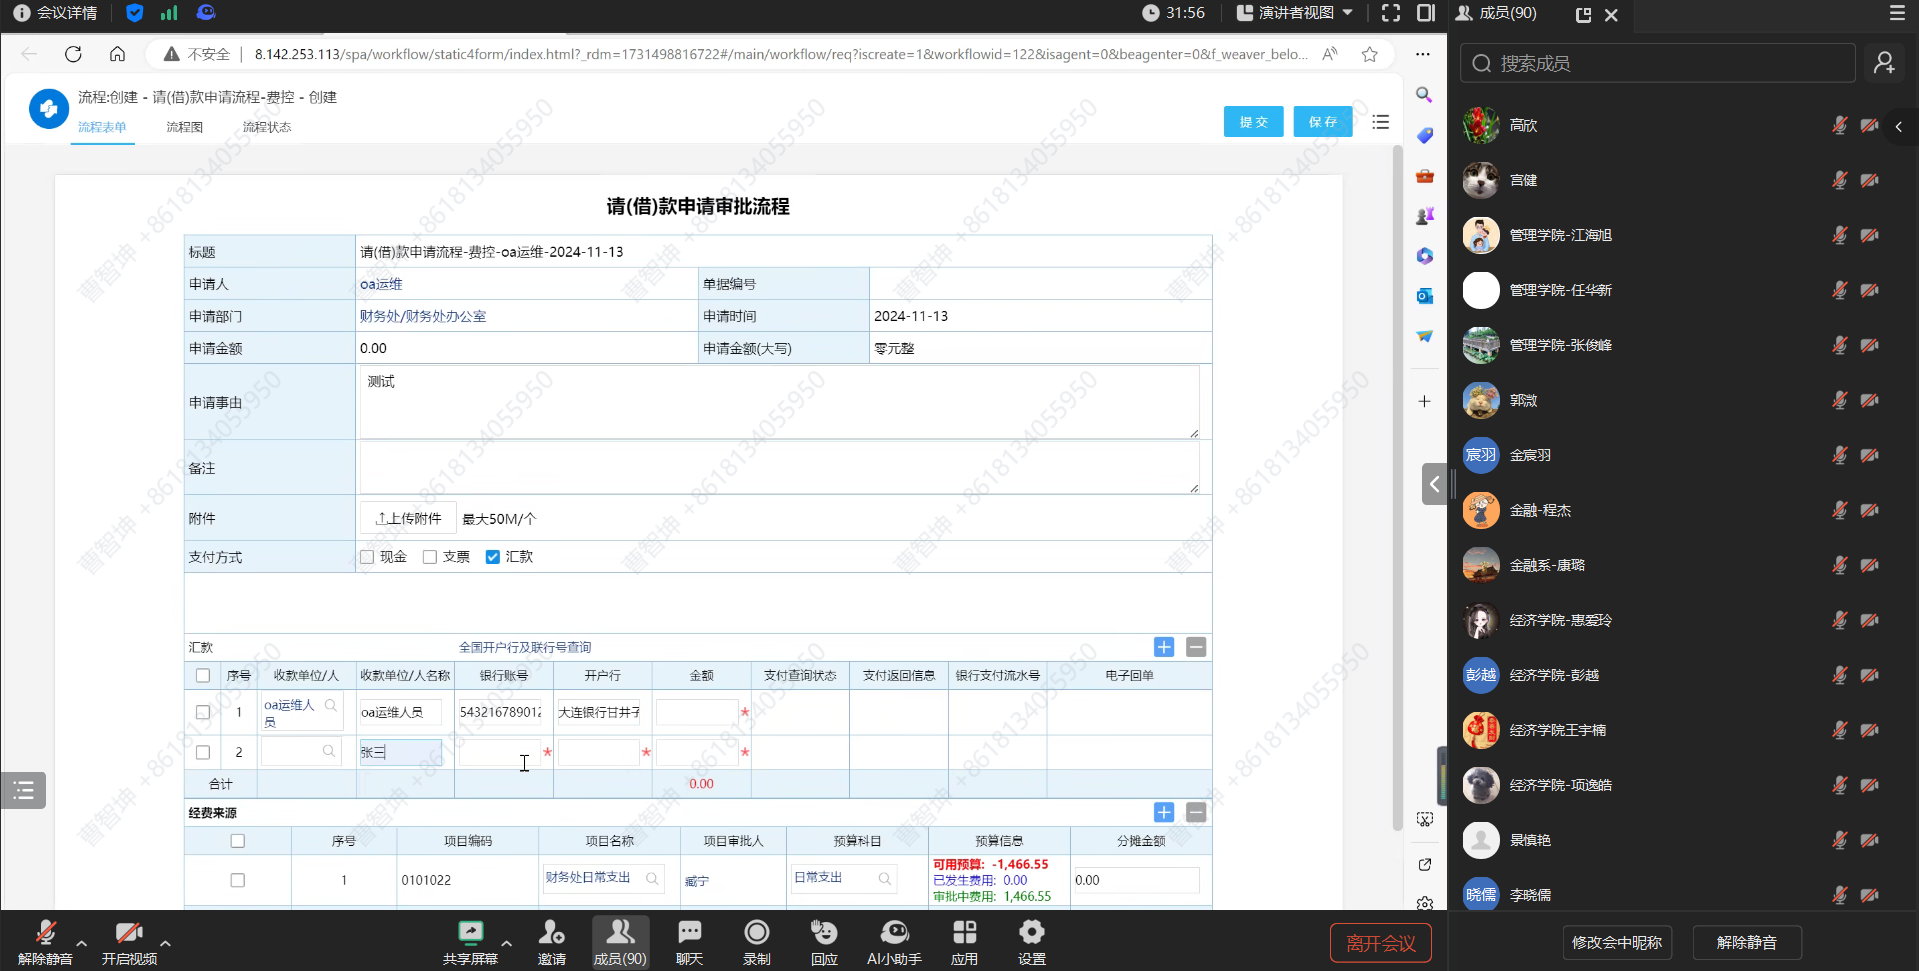Remove a row from the 汇款 table
Viewport: 1919px width, 971px height.
pos(1196,647)
